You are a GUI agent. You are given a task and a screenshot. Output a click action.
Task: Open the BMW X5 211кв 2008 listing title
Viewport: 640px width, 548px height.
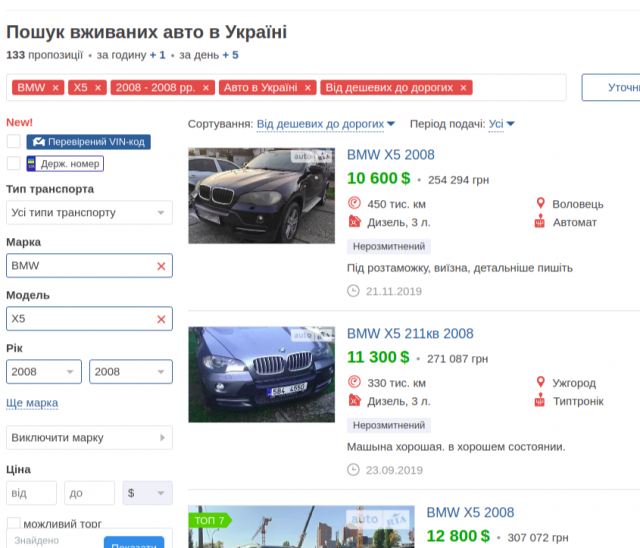point(410,334)
